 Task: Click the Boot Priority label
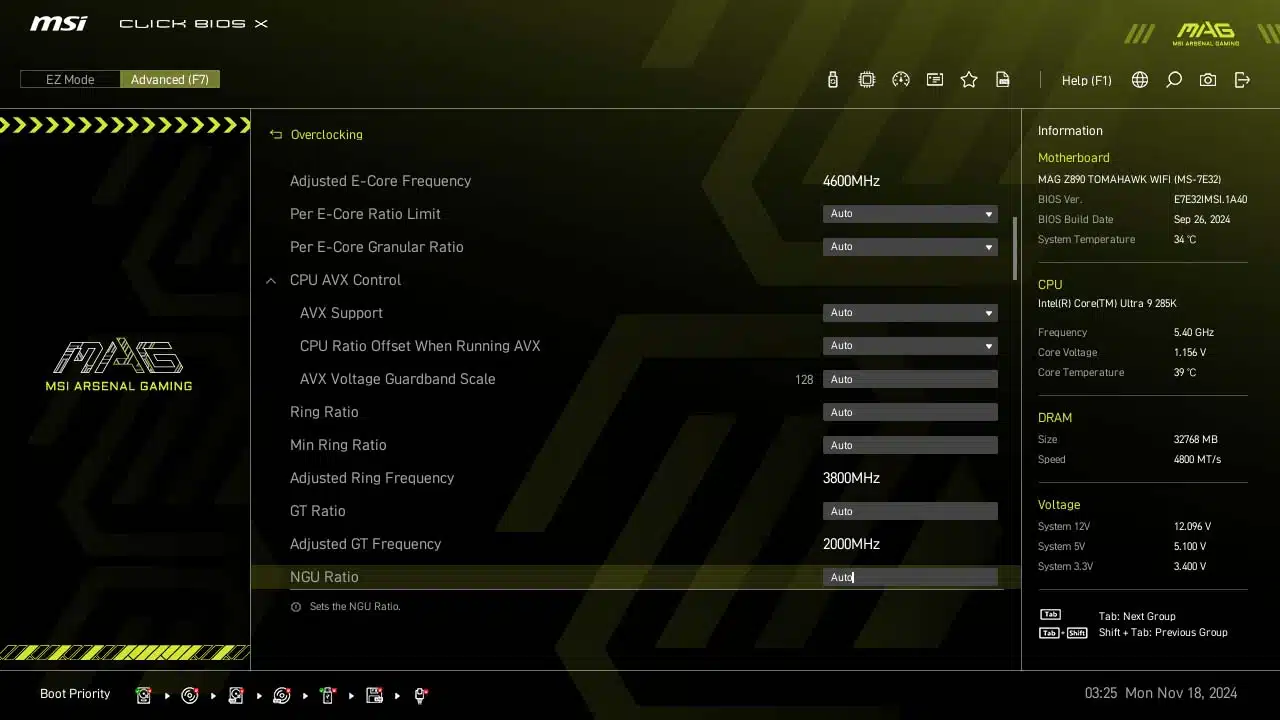point(75,694)
